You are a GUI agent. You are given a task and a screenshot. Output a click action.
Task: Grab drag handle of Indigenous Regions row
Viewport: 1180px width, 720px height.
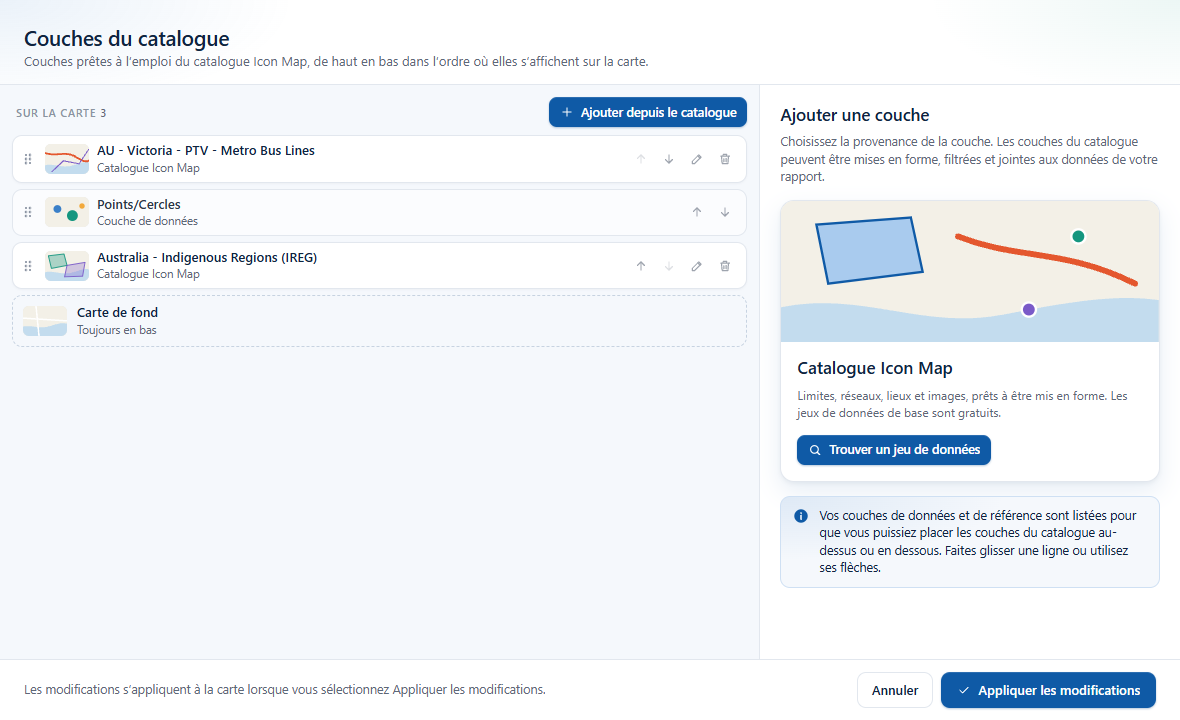click(x=28, y=266)
